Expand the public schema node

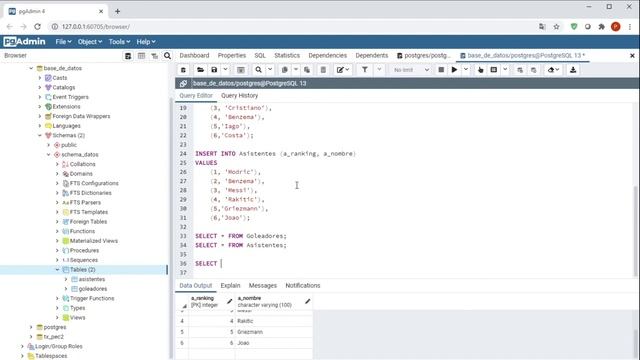[48, 145]
